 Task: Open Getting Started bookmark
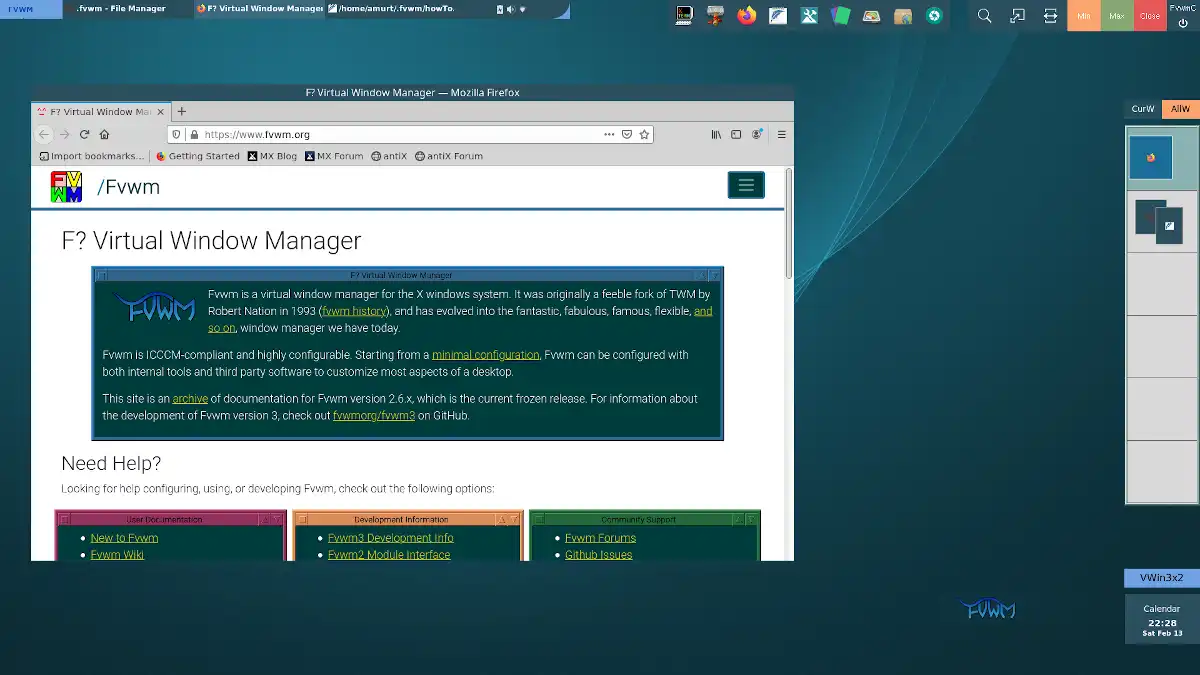tap(198, 156)
